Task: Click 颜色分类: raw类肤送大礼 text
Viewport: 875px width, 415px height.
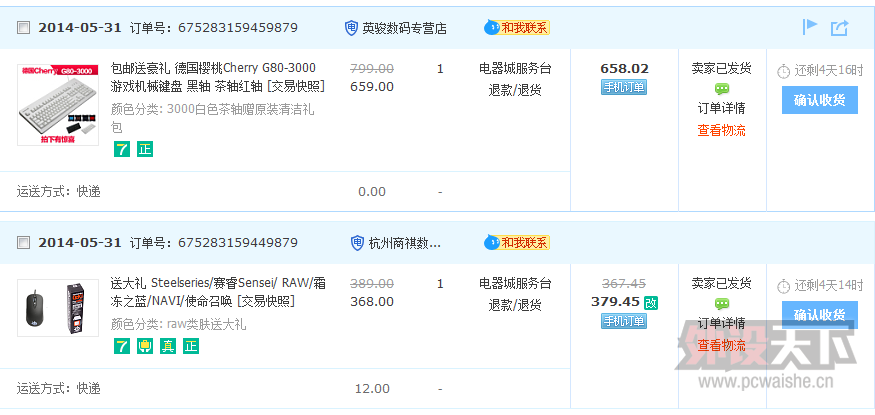Action: tap(179, 324)
